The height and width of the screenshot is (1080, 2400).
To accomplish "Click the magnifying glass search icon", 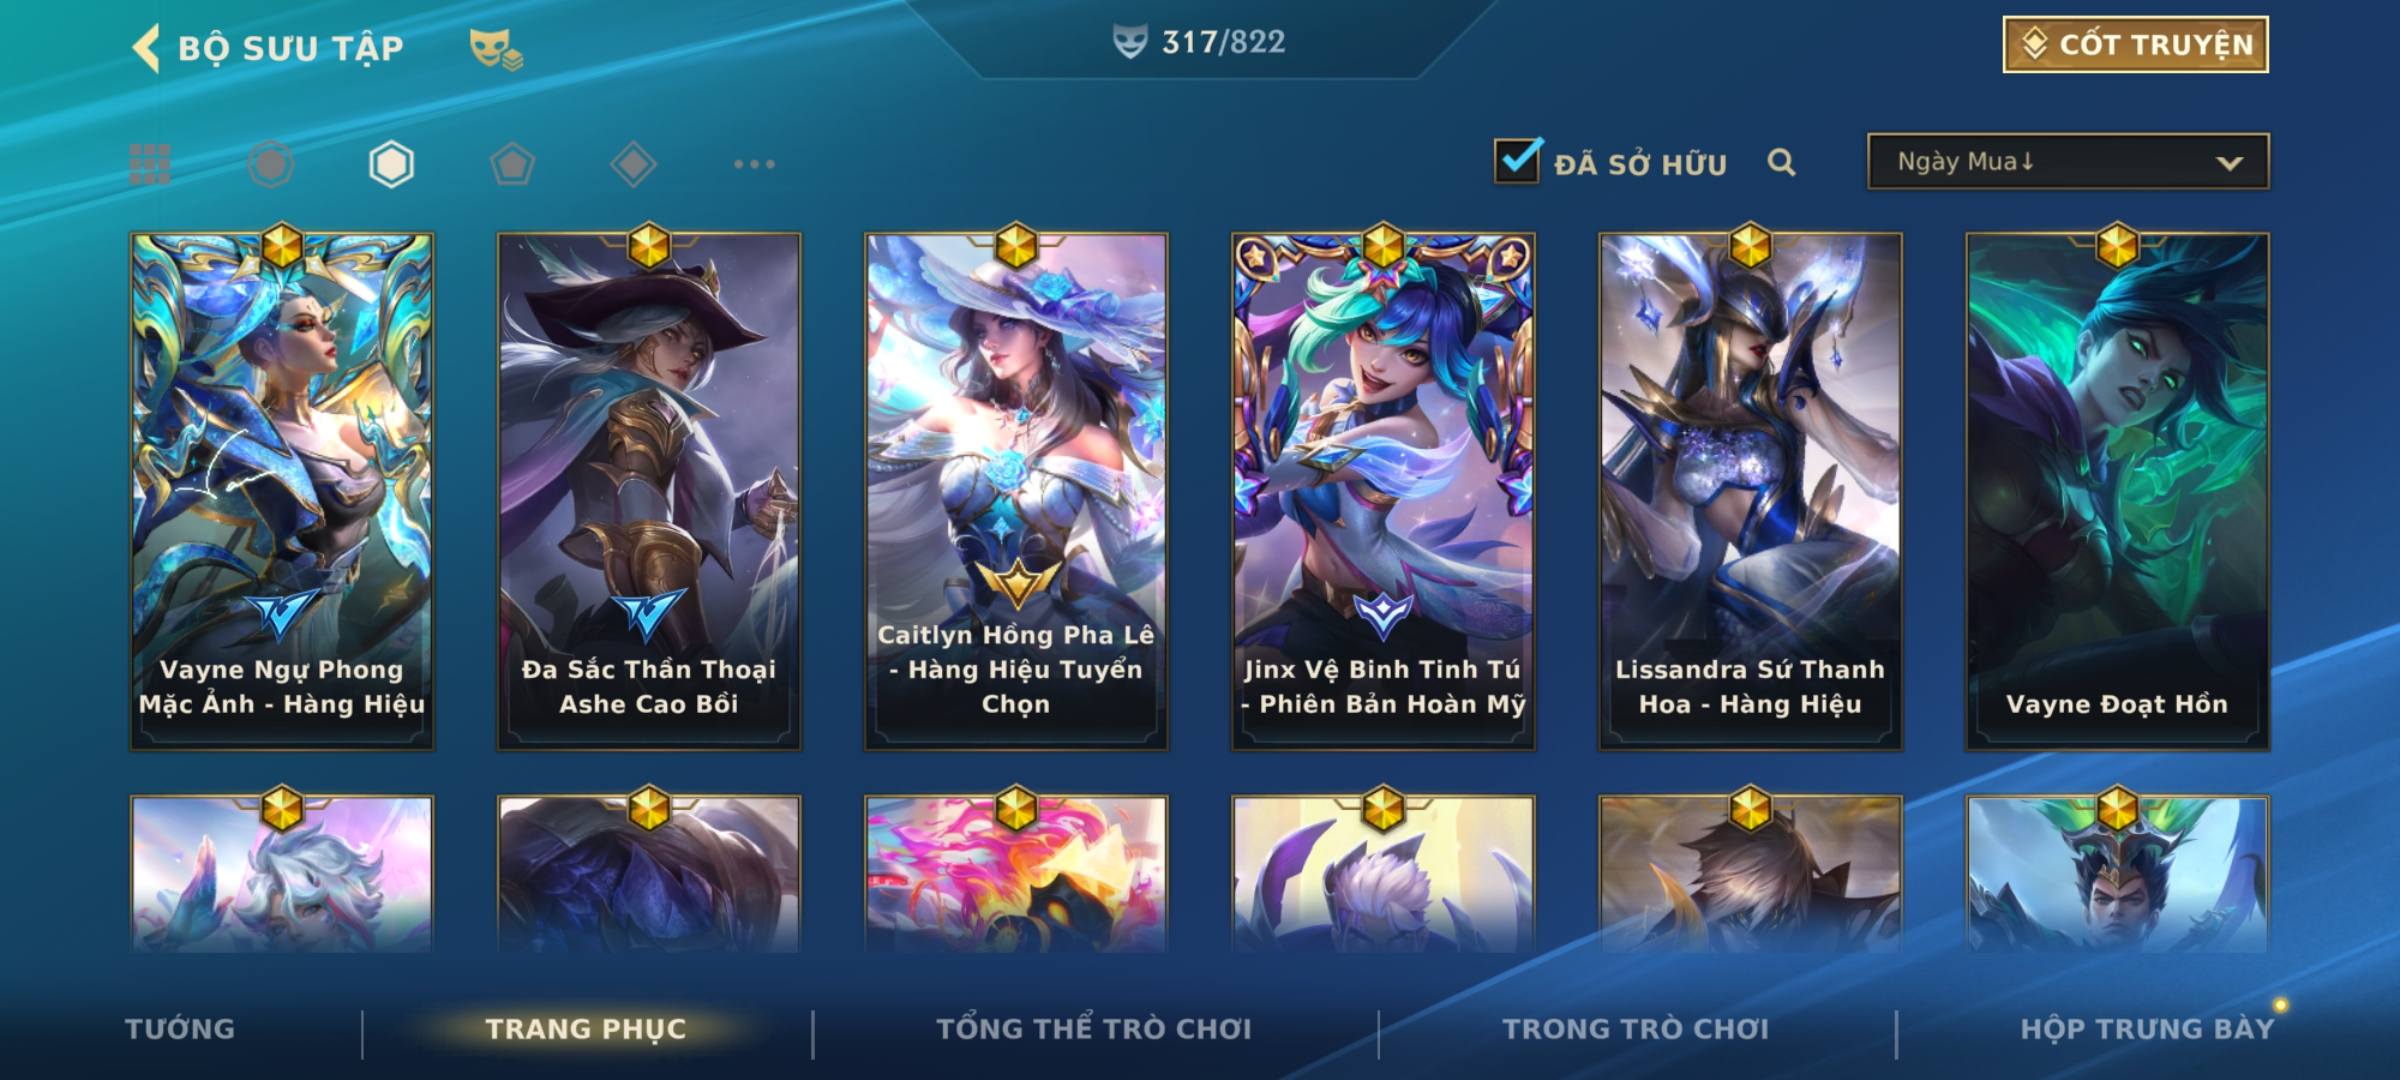I will 1781,162.
